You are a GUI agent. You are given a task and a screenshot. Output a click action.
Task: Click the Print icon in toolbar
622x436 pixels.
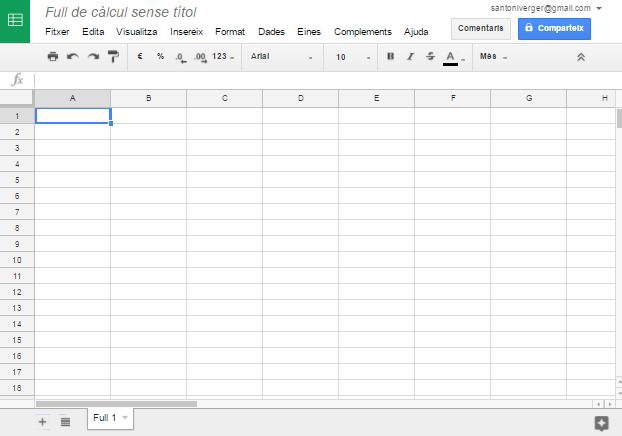tap(53, 57)
